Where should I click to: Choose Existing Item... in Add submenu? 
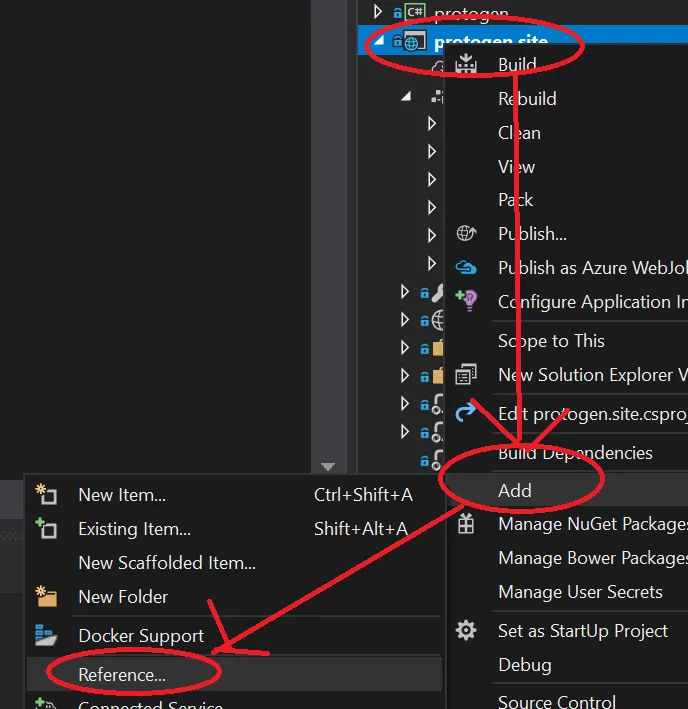tap(134, 529)
